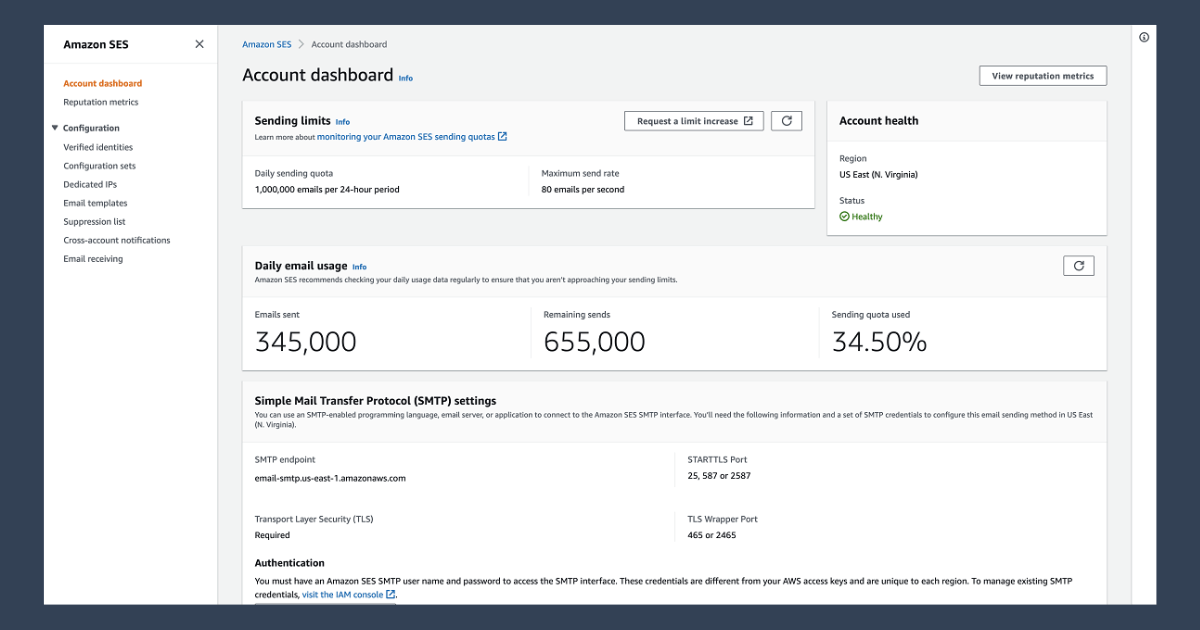Viewport: 1200px width, 630px height.
Task: Click the '25, 587 or 2587' port value
Action: (x=719, y=476)
